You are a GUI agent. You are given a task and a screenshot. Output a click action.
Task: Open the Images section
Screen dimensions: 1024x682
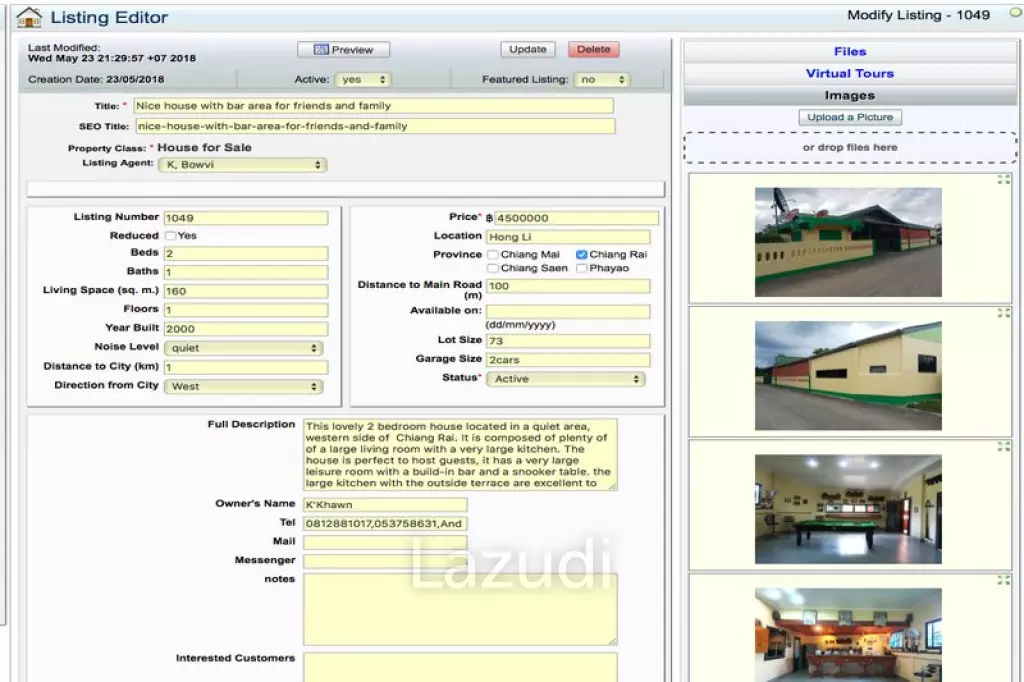(850, 95)
